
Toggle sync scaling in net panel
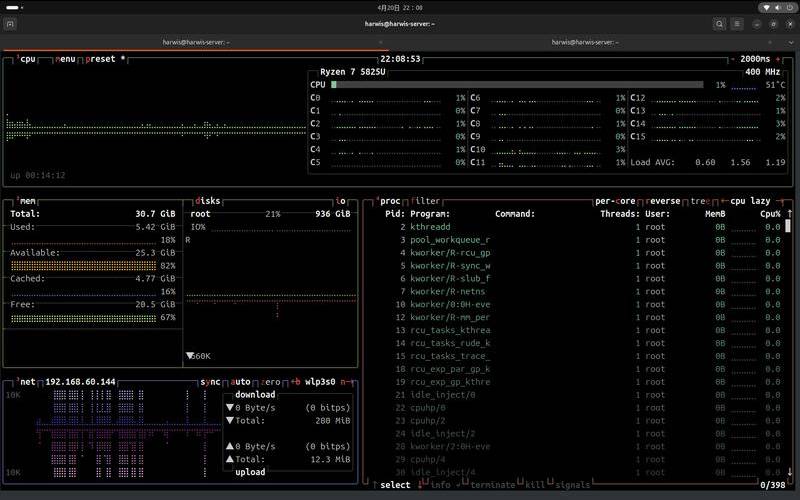(210, 382)
